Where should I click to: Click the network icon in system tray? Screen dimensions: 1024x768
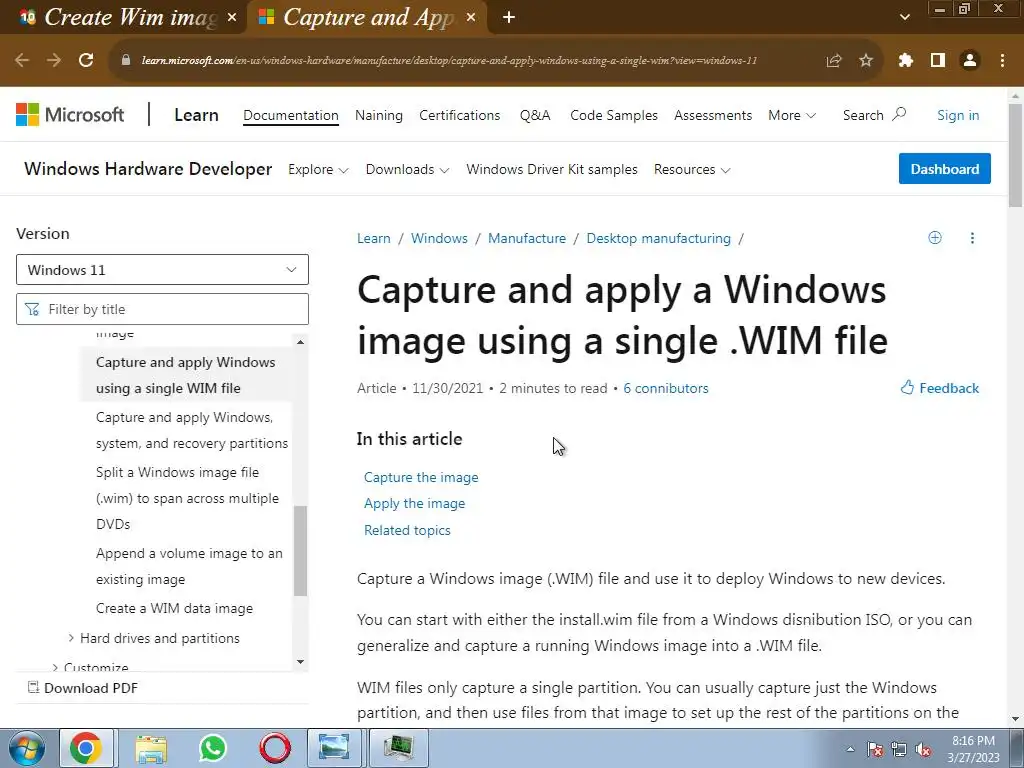899,749
